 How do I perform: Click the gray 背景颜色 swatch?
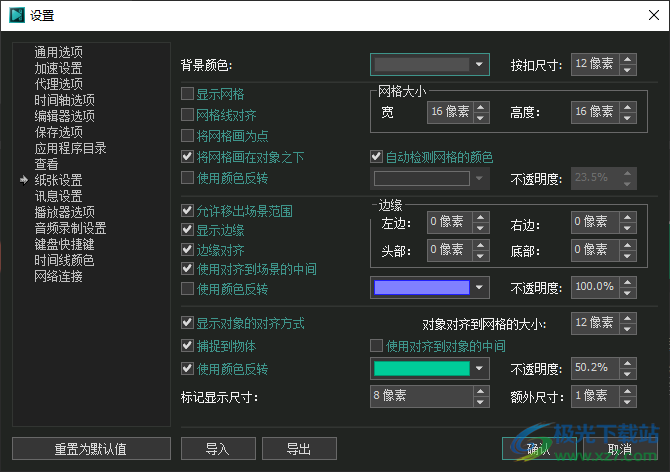(422, 64)
